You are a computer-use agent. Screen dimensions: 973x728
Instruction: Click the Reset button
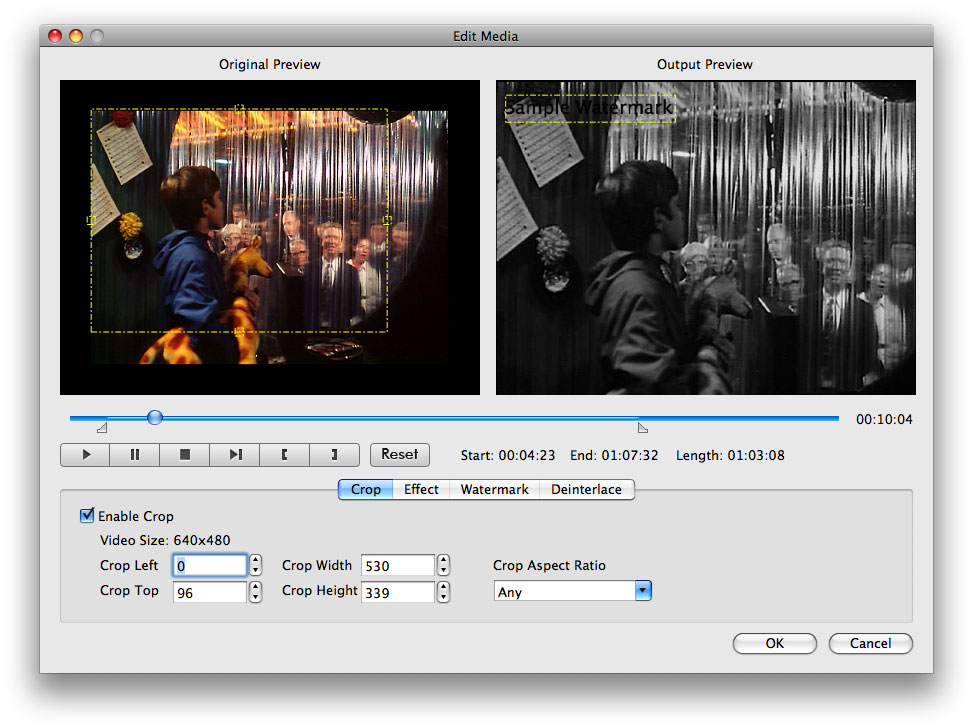pos(400,454)
